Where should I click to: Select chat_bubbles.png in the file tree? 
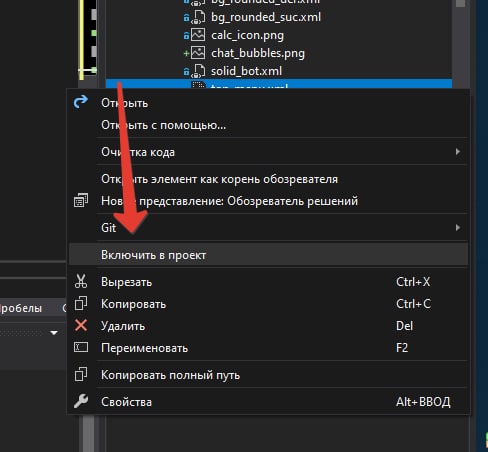258,53
